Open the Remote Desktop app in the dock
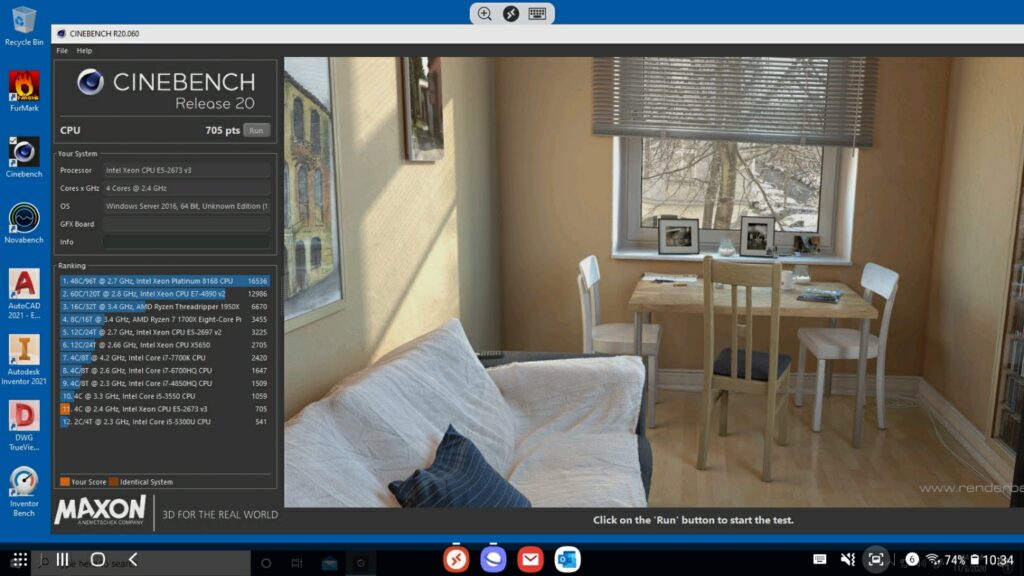 pyautogui.click(x=456, y=560)
